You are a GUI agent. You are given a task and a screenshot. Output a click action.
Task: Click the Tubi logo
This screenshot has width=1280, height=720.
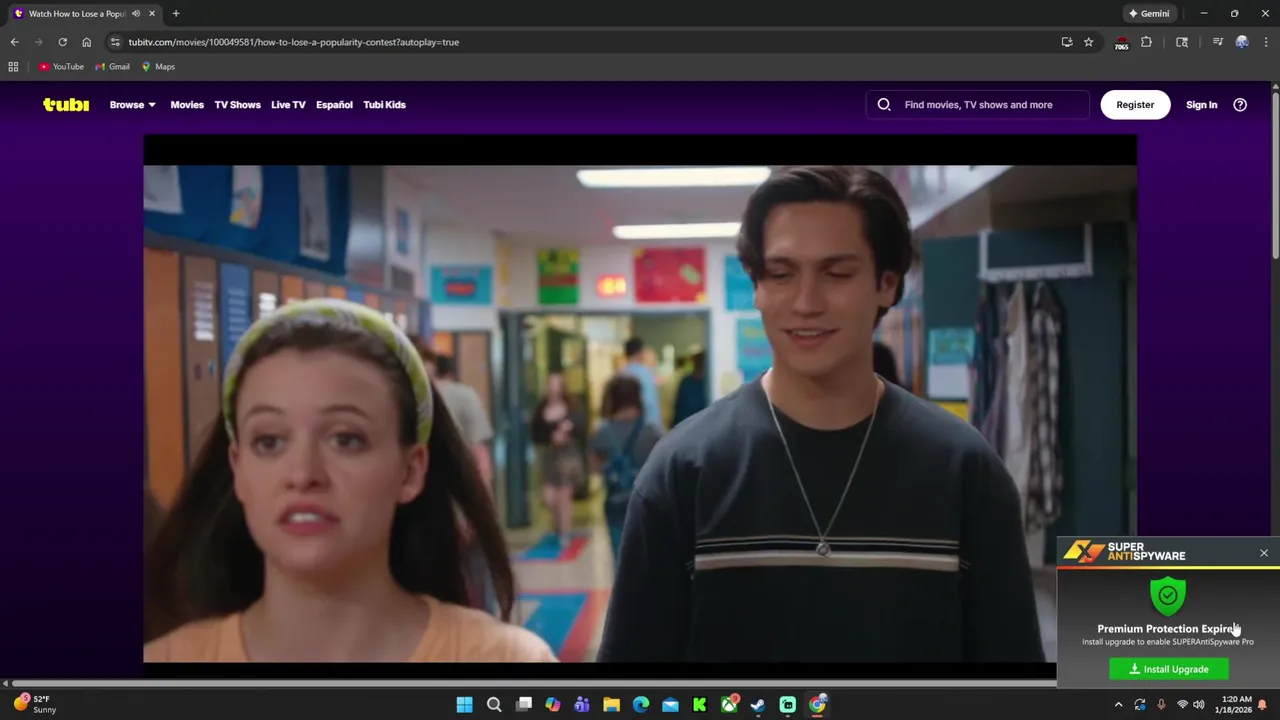66,104
